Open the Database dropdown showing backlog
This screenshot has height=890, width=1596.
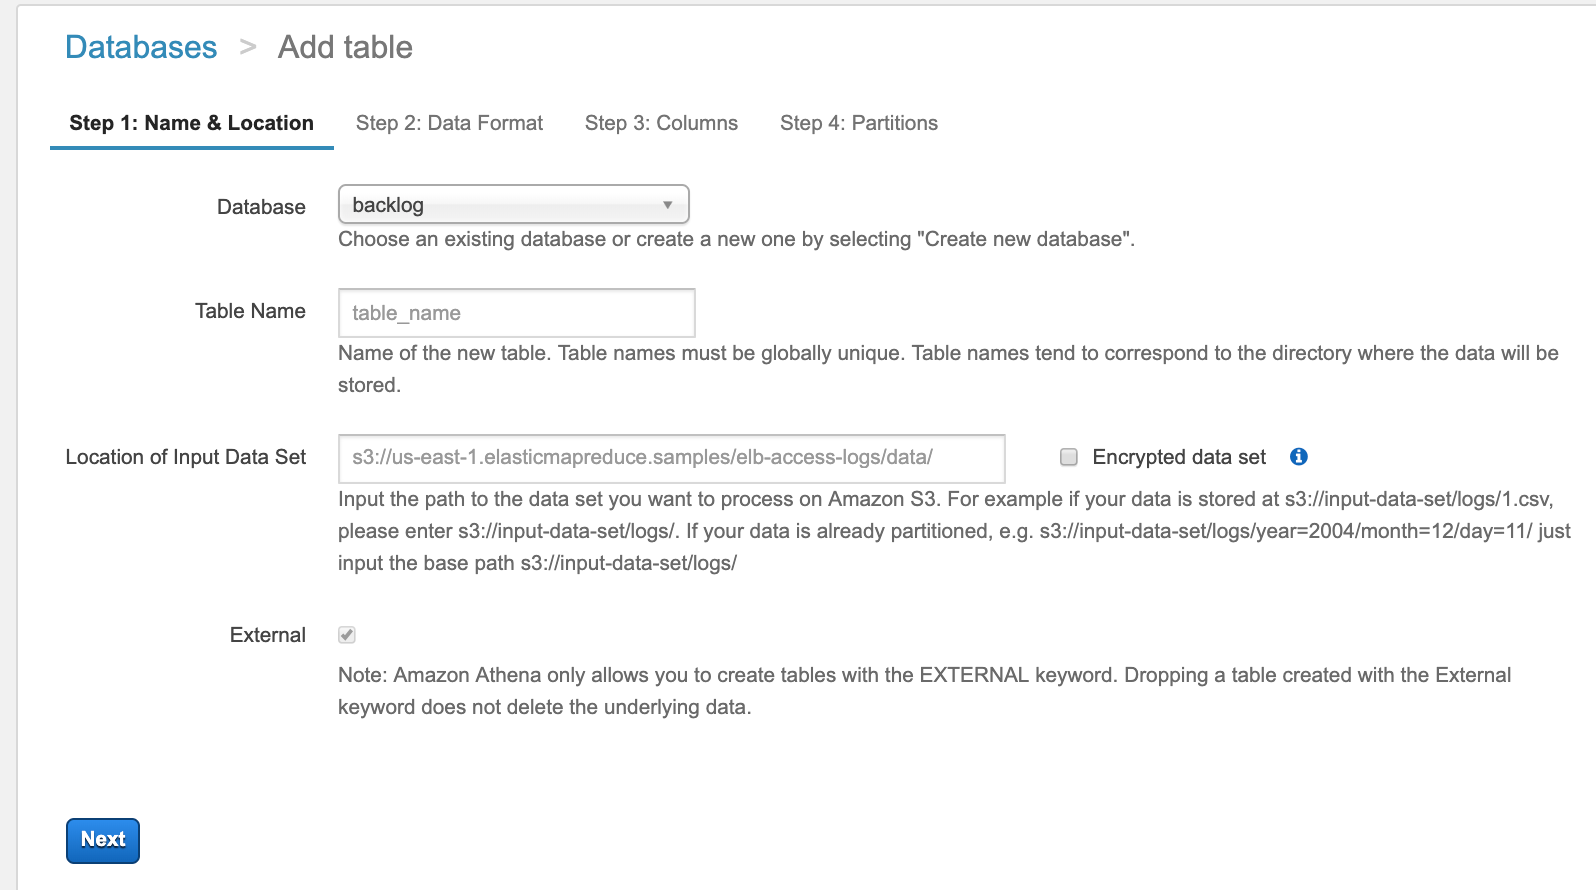coord(514,205)
